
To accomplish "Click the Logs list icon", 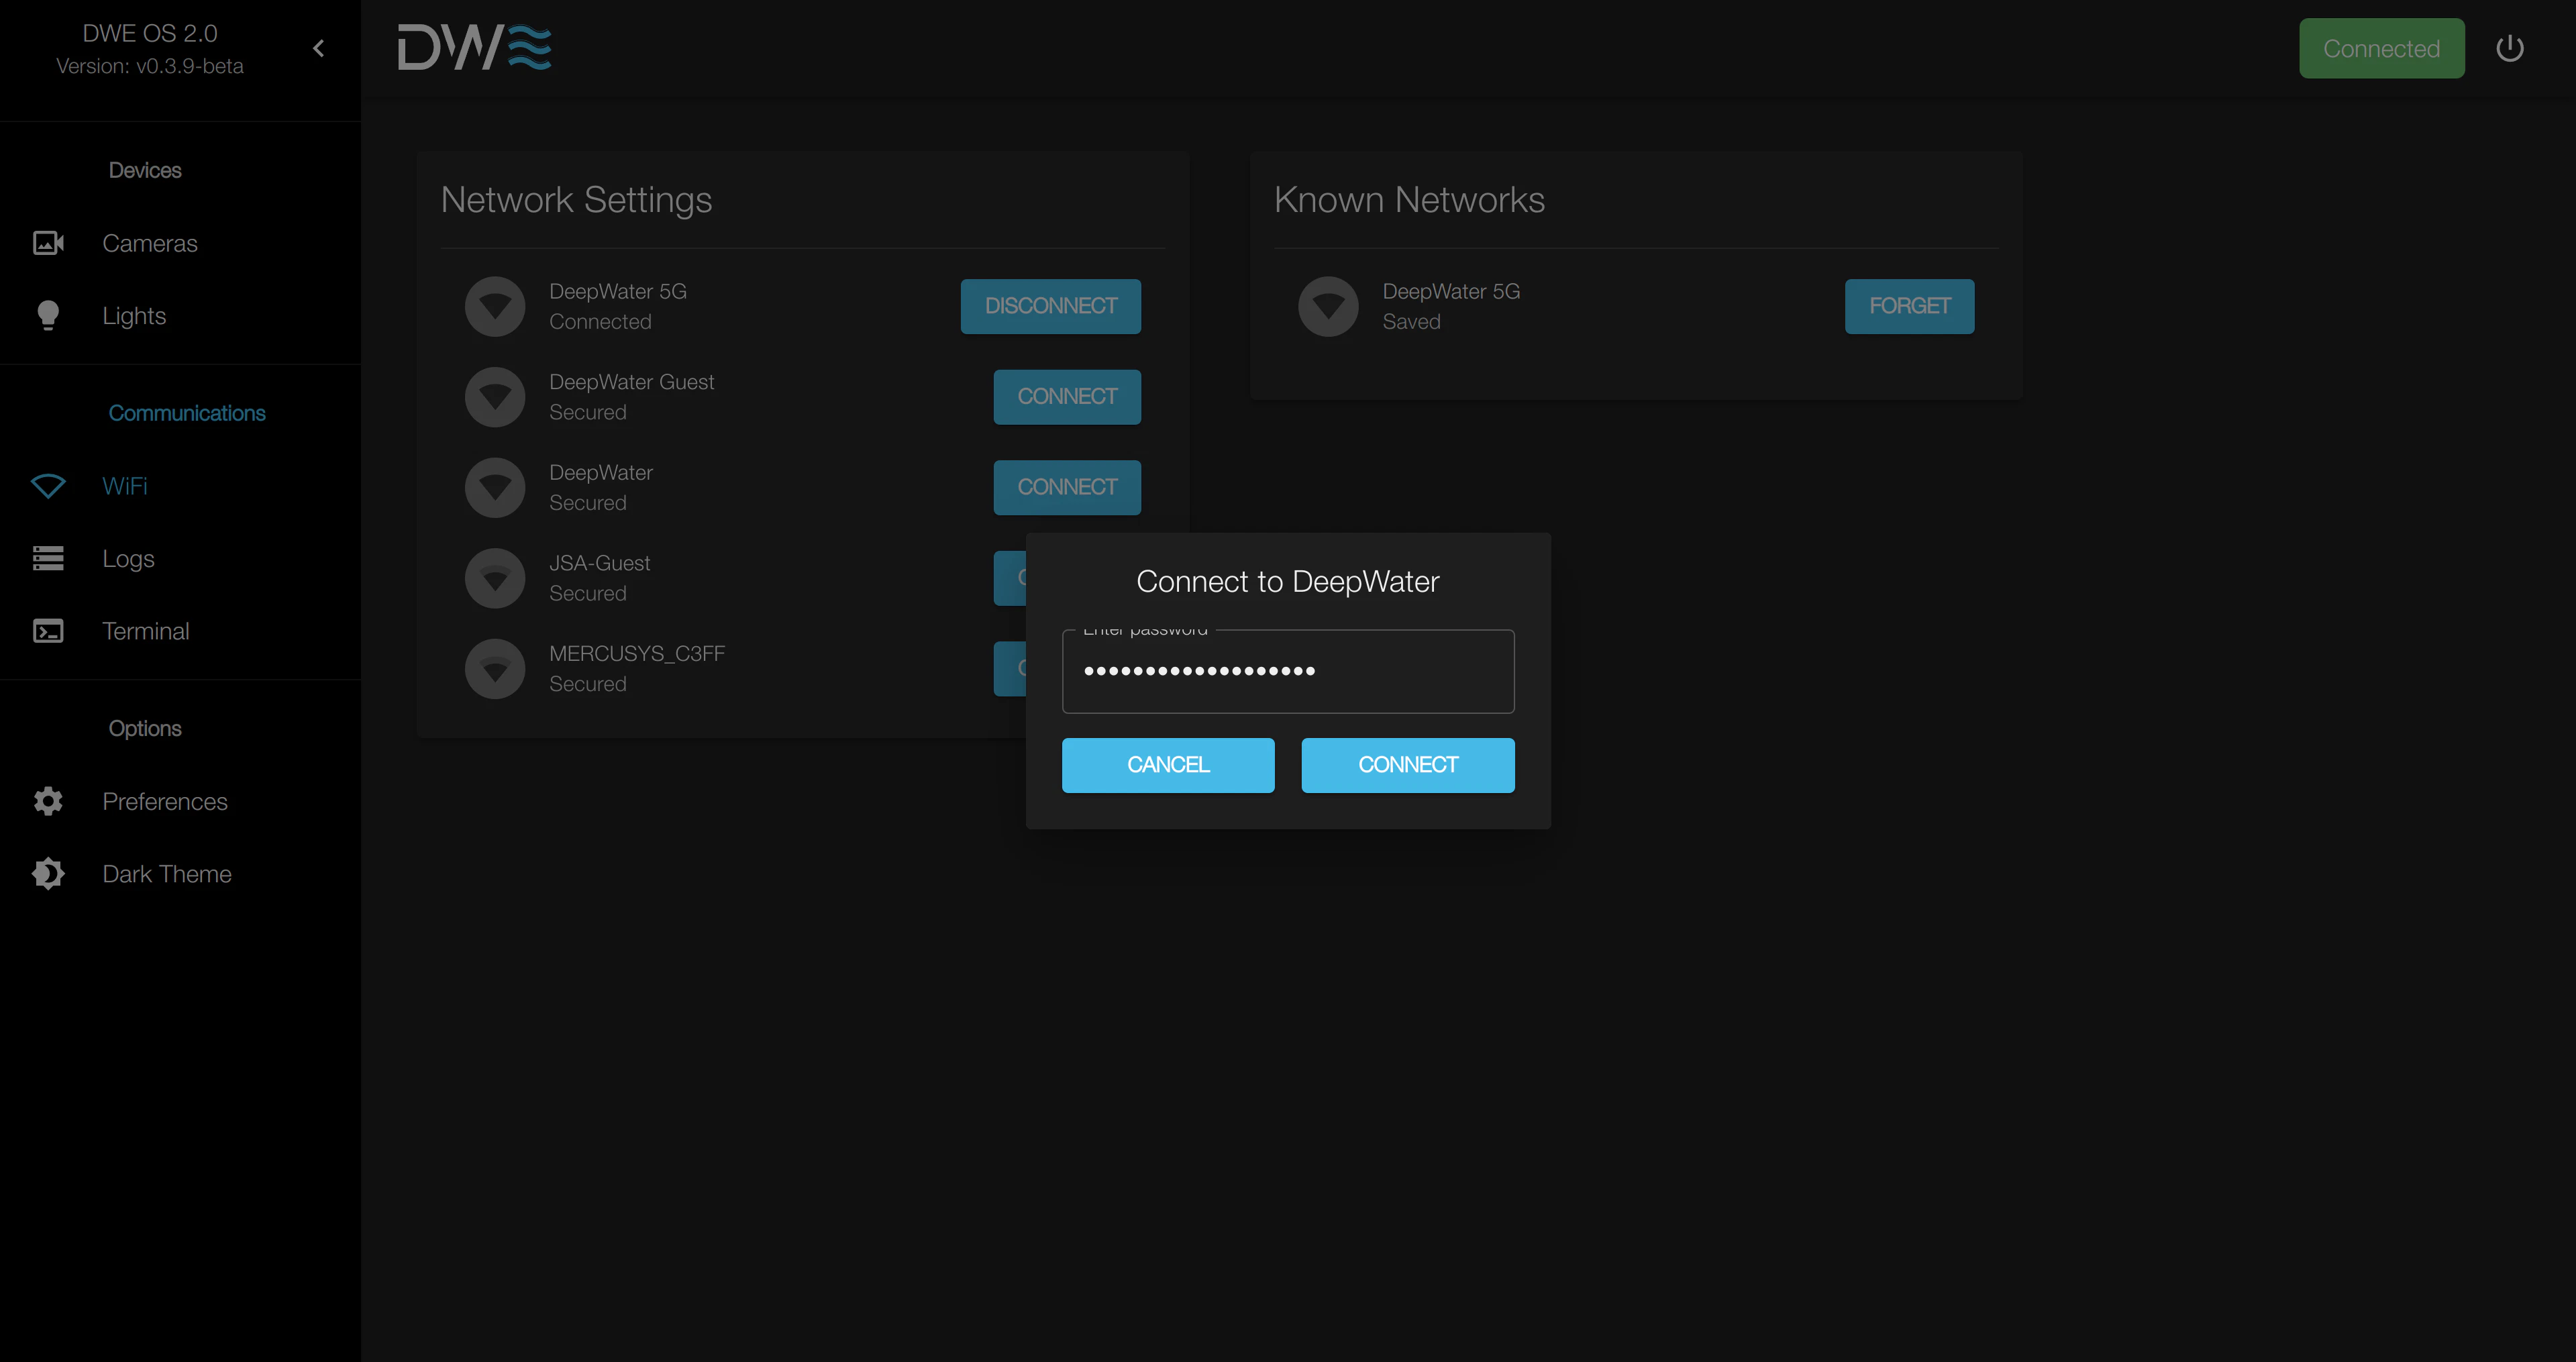I will click(x=48, y=558).
